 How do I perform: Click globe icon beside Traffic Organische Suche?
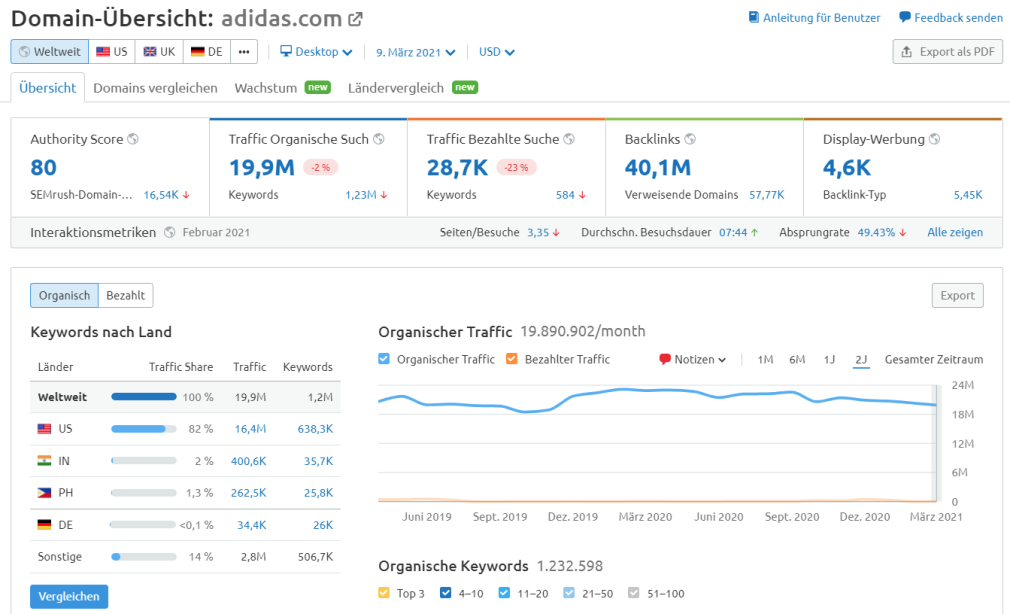point(379,140)
